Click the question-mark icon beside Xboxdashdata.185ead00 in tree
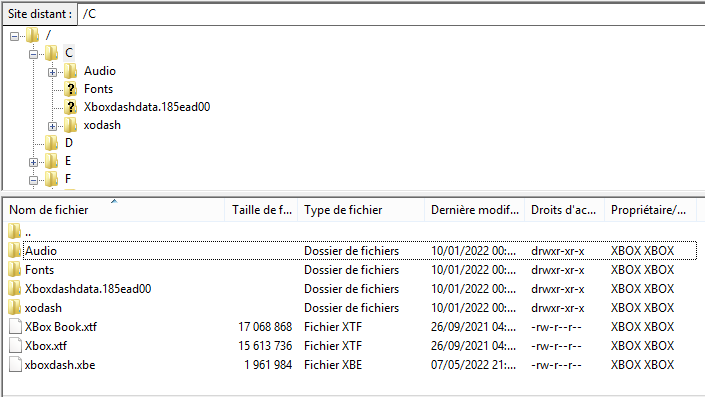The width and height of the screenshot is (705, 397). click(x=70, y=107)
